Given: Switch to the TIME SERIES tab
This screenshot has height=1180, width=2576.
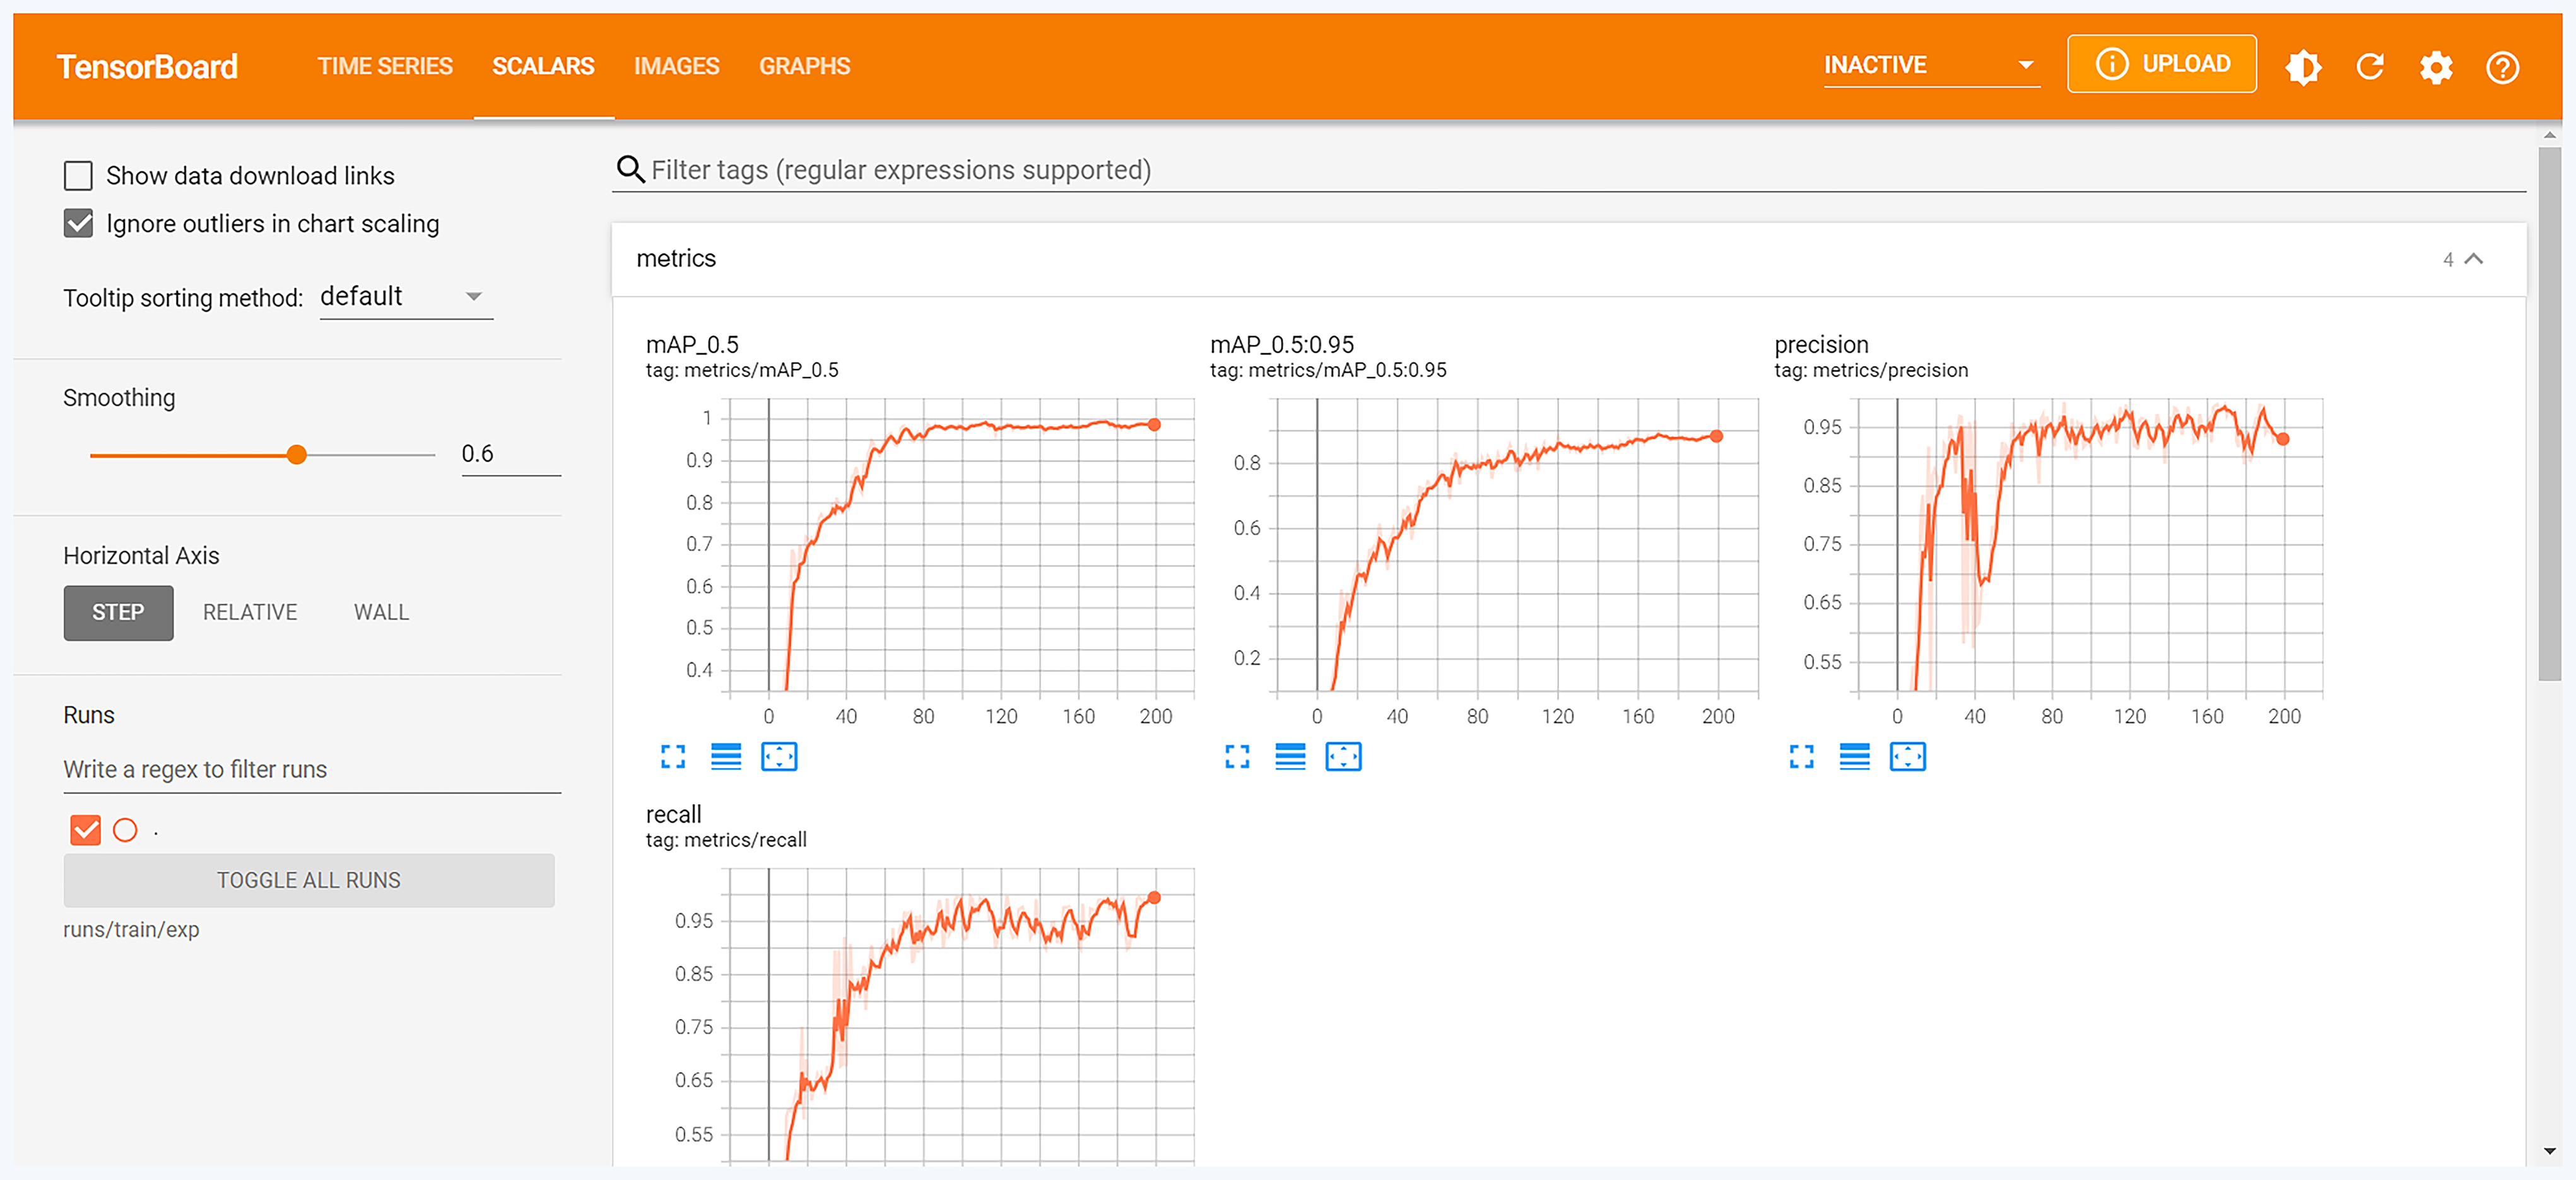Looking at the screenshot, I should click(x=385, y=66).
